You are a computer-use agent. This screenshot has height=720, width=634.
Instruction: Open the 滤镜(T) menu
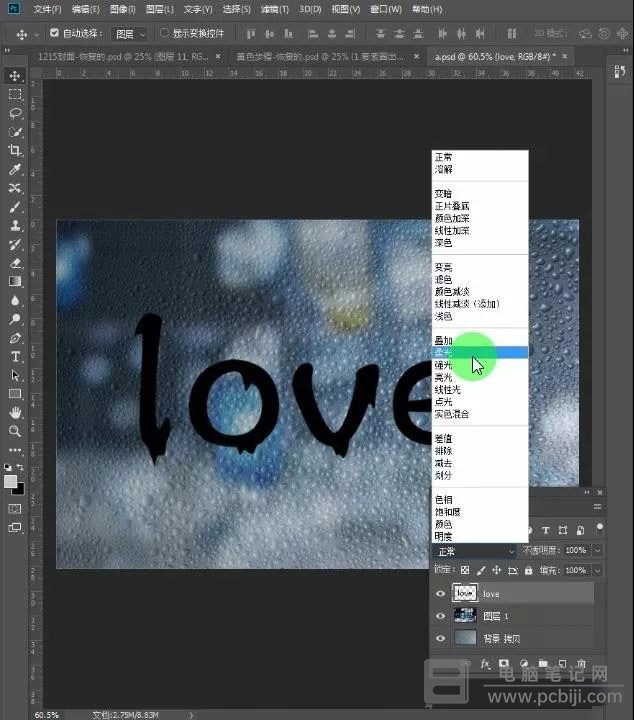[x=275, y=9]
